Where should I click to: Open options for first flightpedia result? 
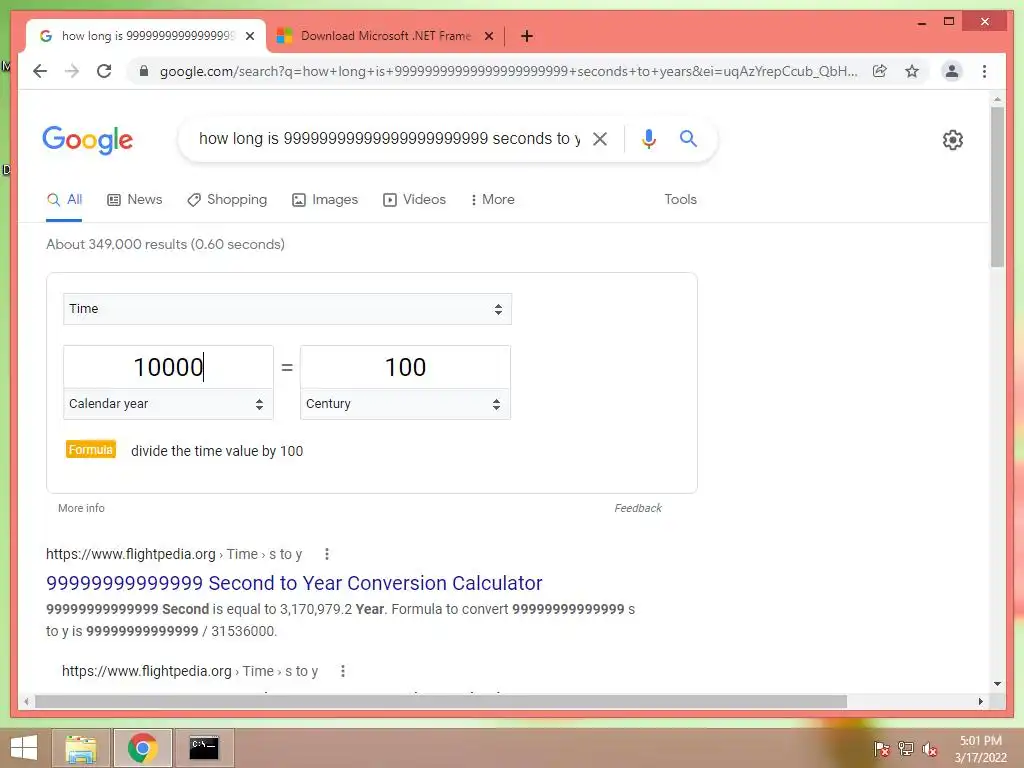click(327, 554)
